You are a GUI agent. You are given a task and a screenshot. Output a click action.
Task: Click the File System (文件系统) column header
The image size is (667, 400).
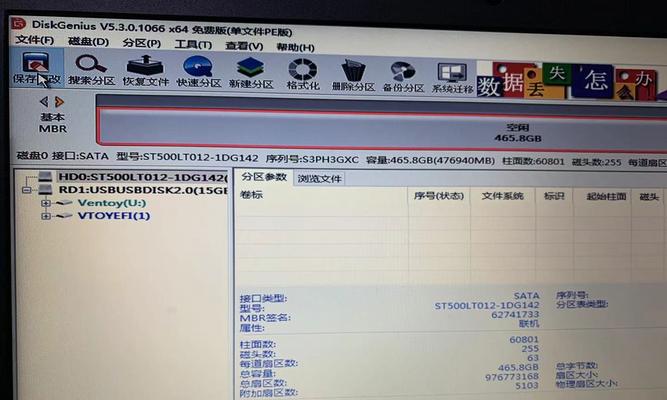tap(502, 196)
